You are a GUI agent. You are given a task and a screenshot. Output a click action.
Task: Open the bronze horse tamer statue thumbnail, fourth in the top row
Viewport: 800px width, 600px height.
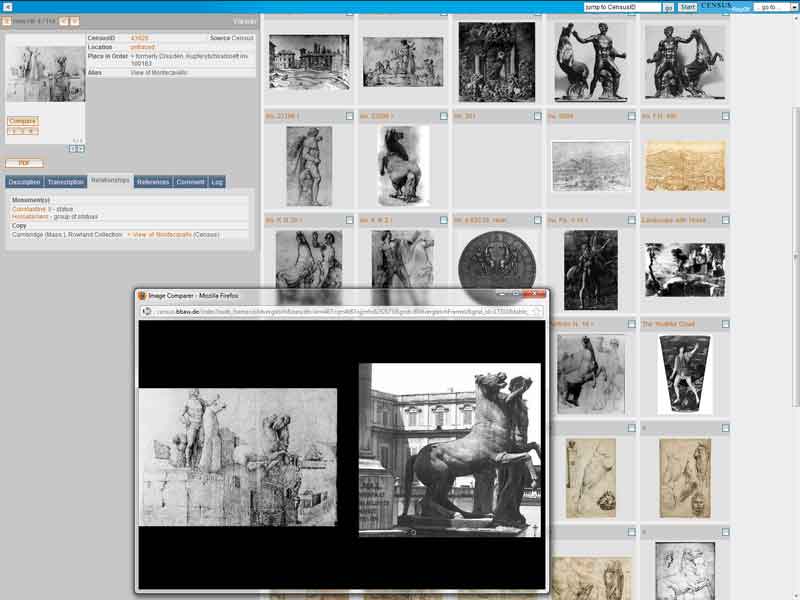[x=591, y=62]
